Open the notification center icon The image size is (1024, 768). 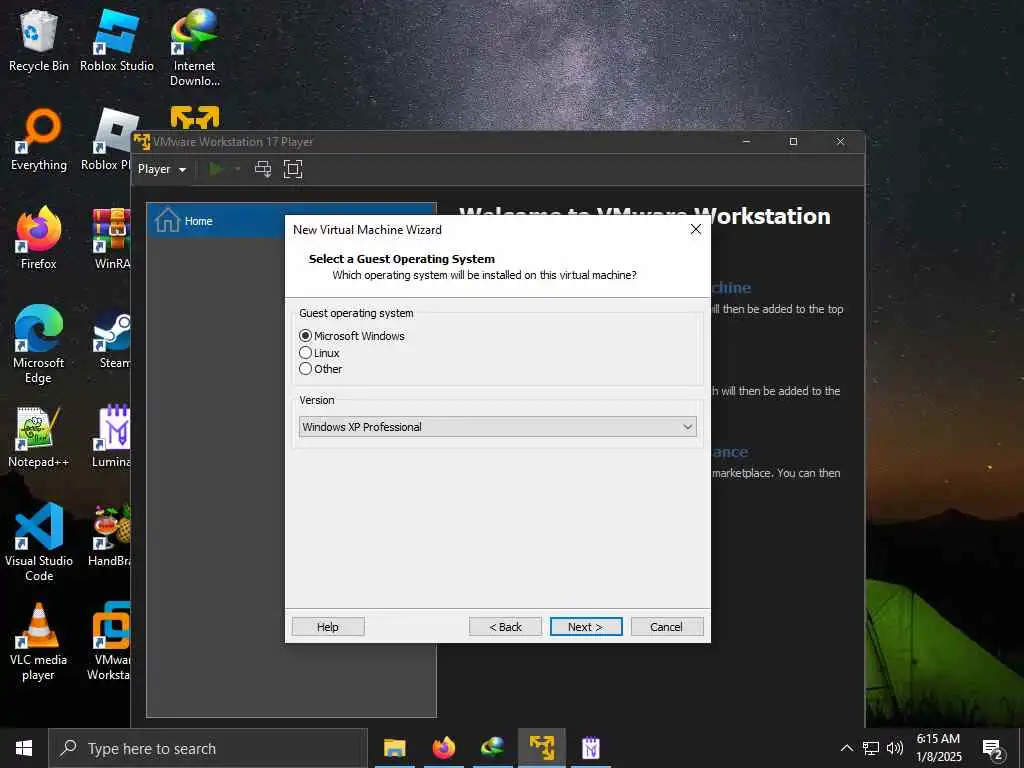coord(993,749)
